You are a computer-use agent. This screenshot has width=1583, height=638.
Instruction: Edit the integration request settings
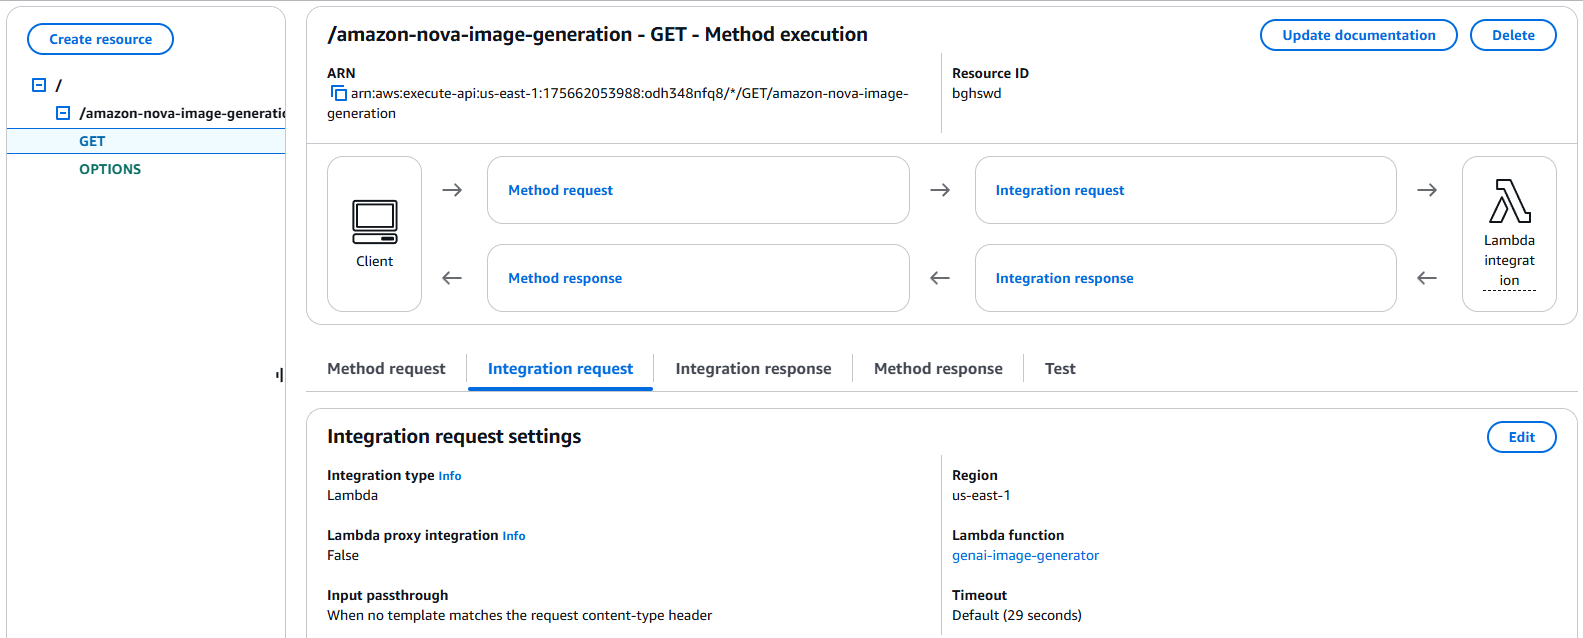pyautogui.click(x=1521, y=437)
